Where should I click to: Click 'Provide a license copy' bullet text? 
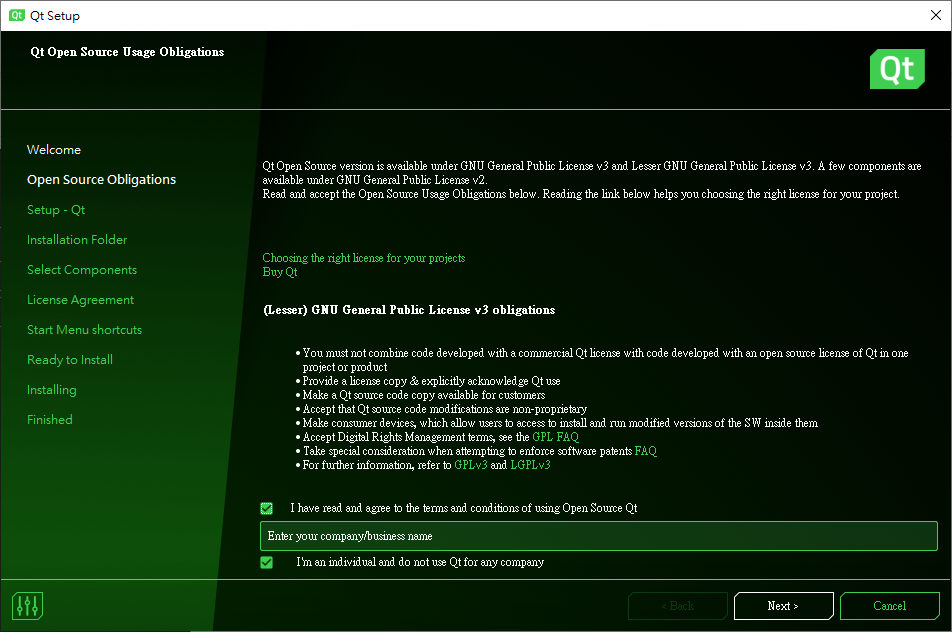pyautogui.click(x=431, y=381)
